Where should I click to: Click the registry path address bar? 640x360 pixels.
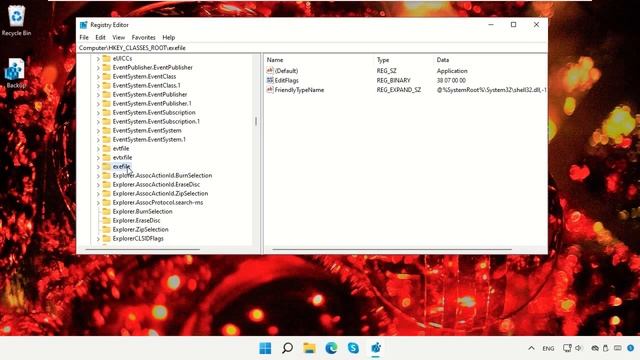click(312, 48)
